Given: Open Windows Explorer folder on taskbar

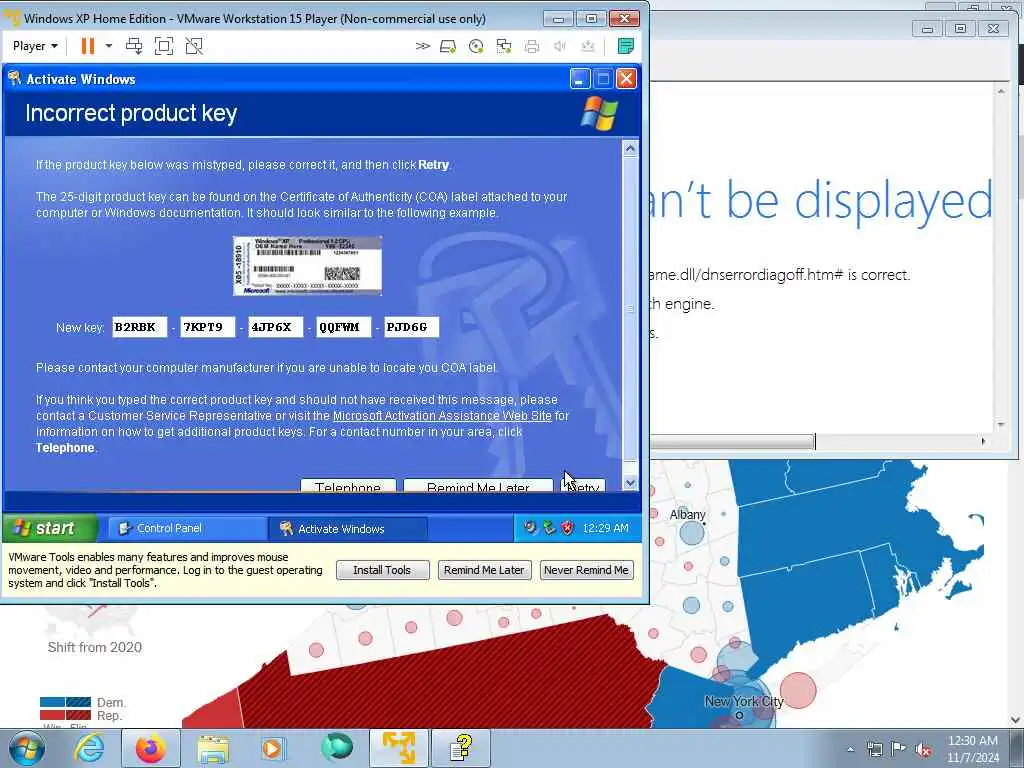Looking at the screenshot, I should 213,749.
